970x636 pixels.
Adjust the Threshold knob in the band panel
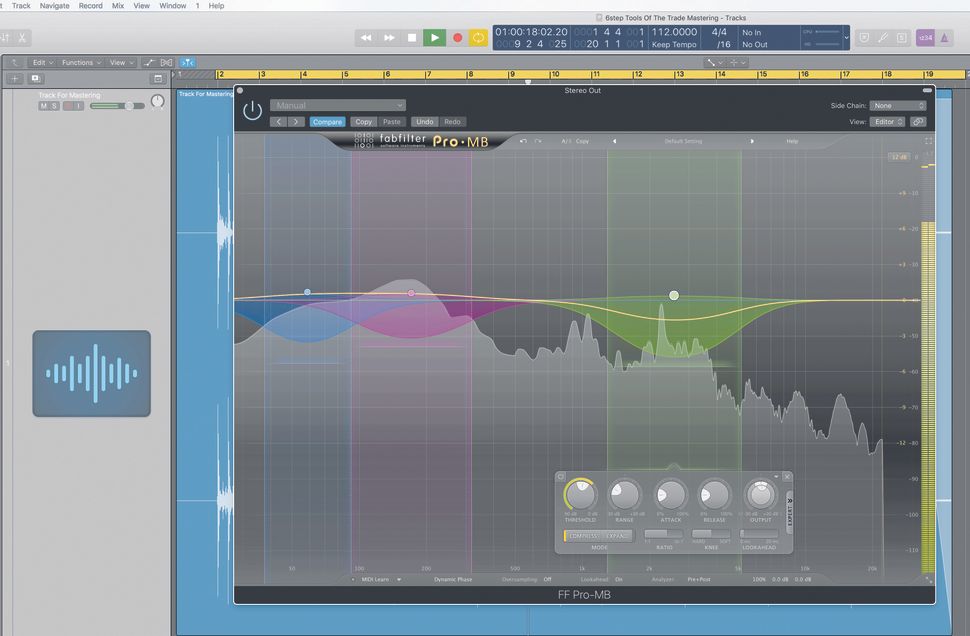tap(582, 497)
